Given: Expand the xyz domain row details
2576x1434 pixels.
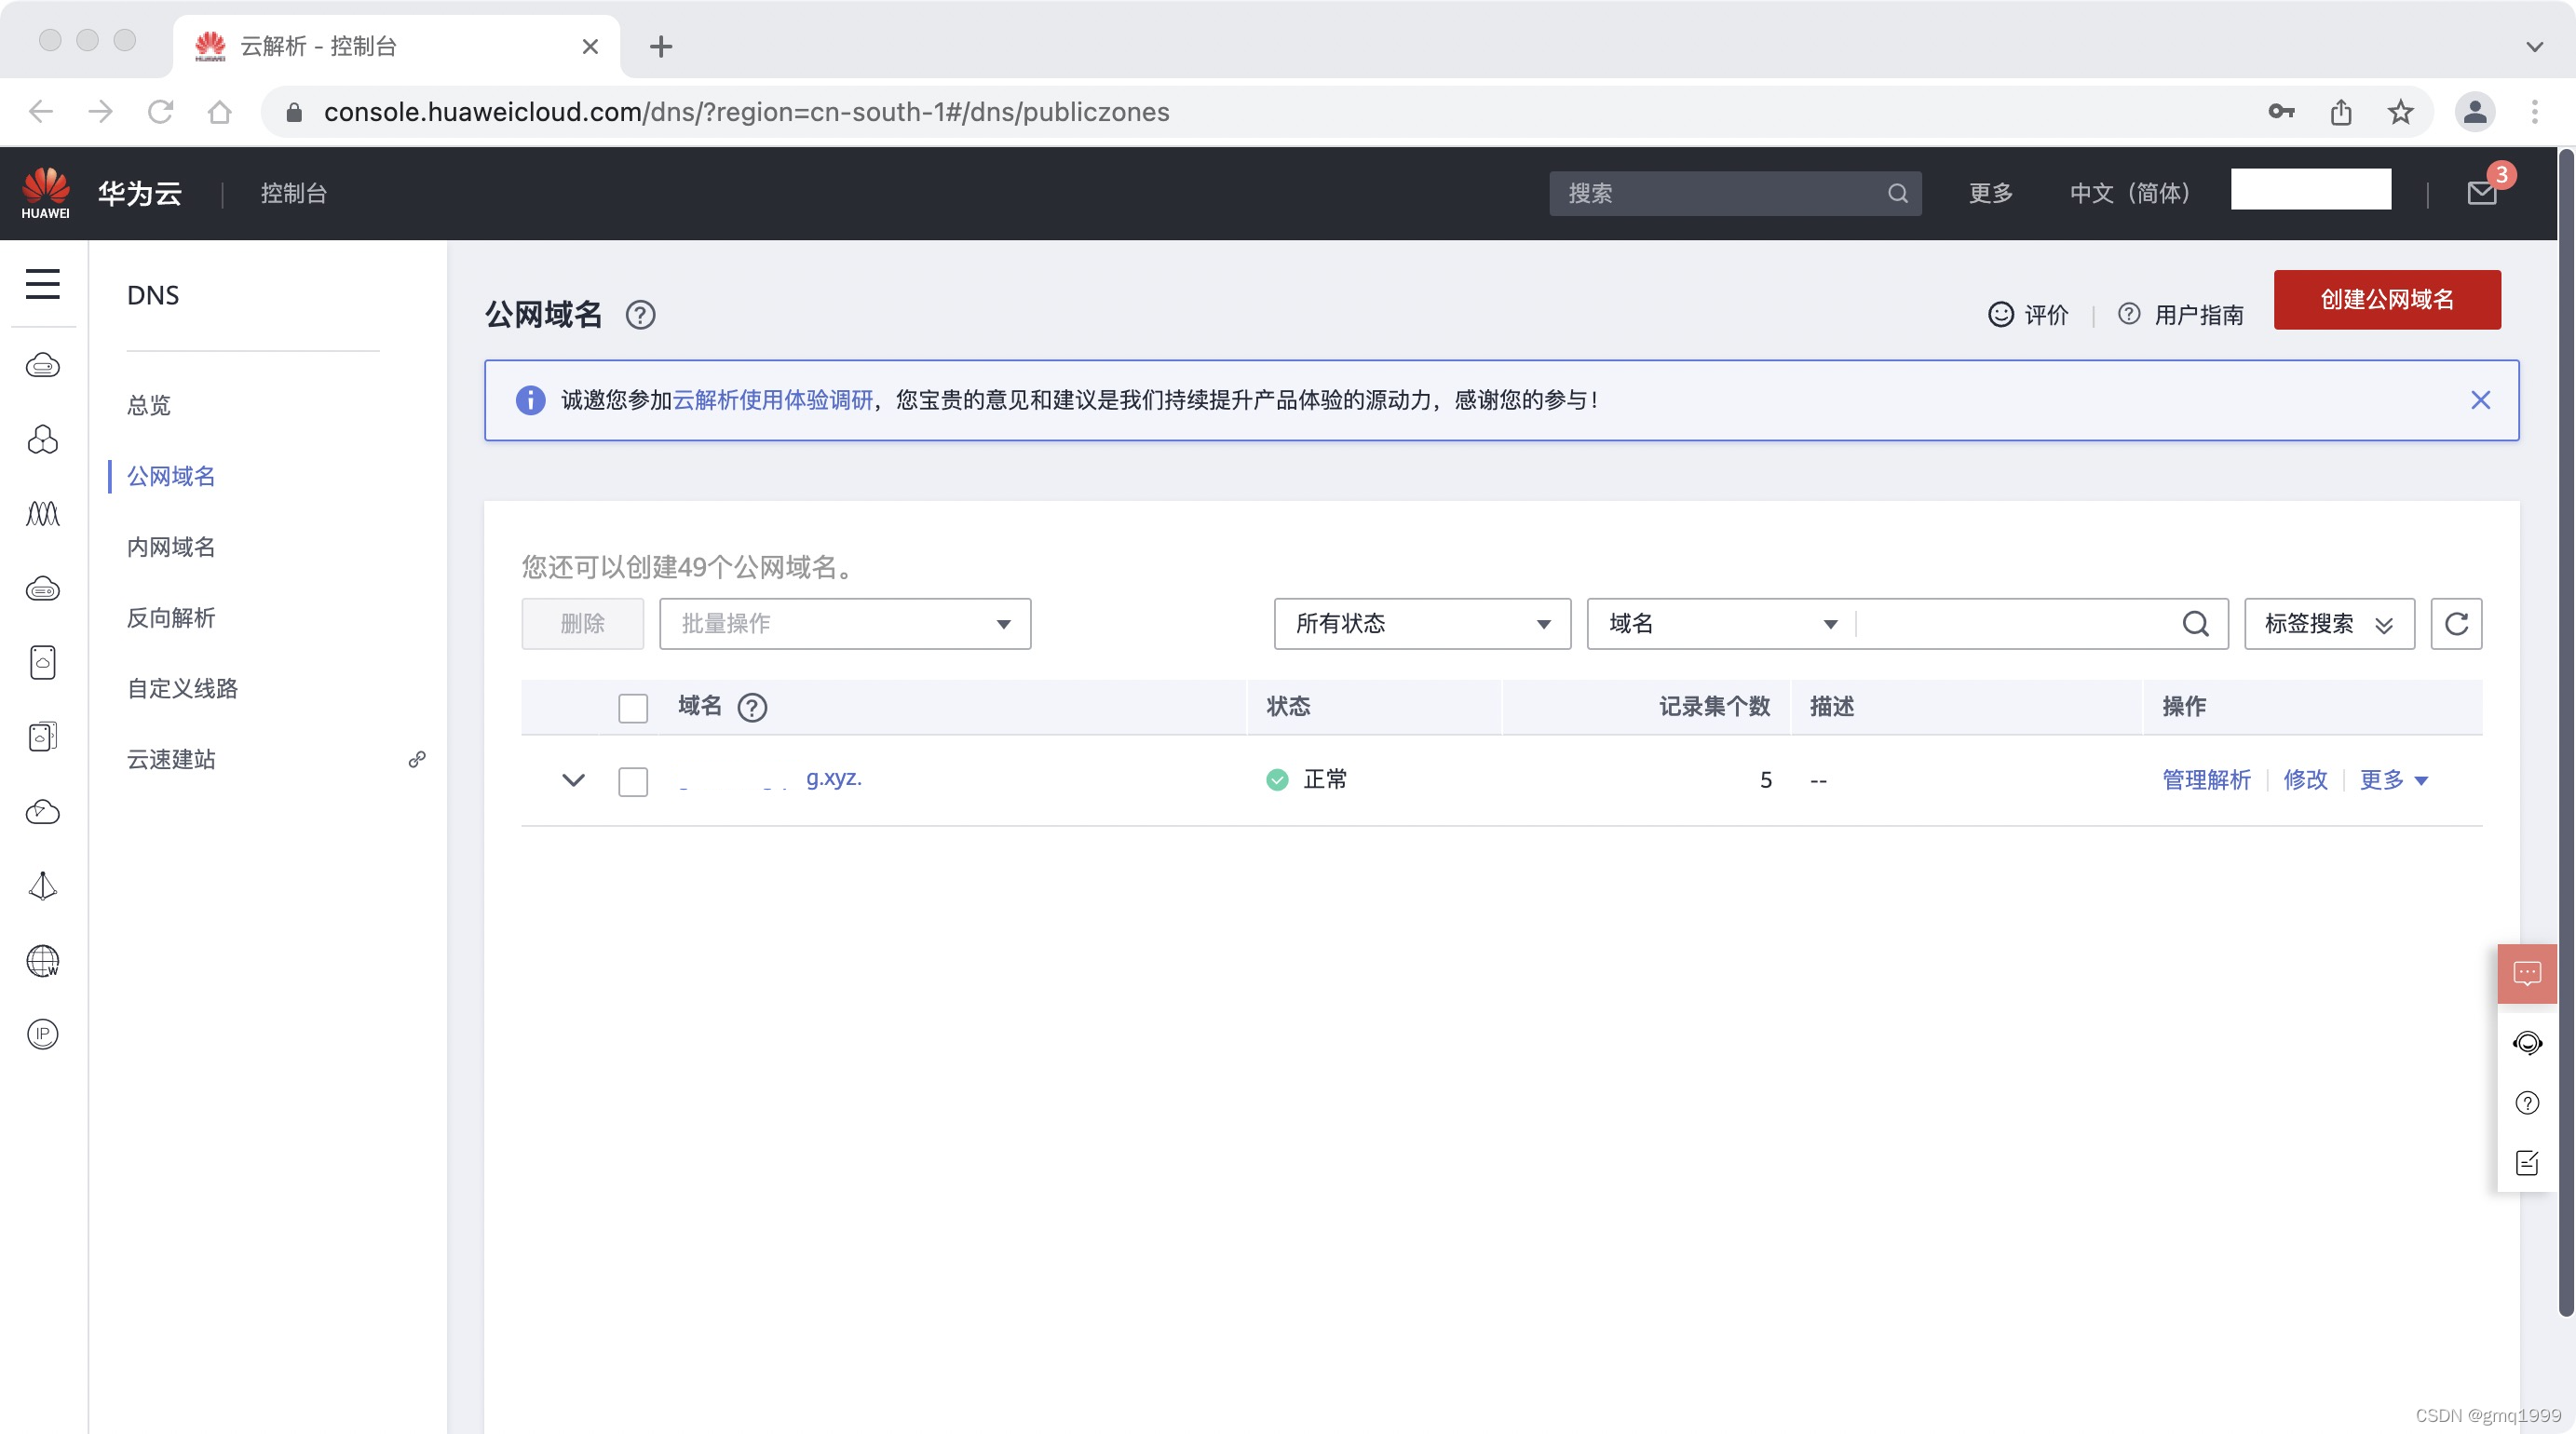Looking at the screenshot, I should coord(573,780).
